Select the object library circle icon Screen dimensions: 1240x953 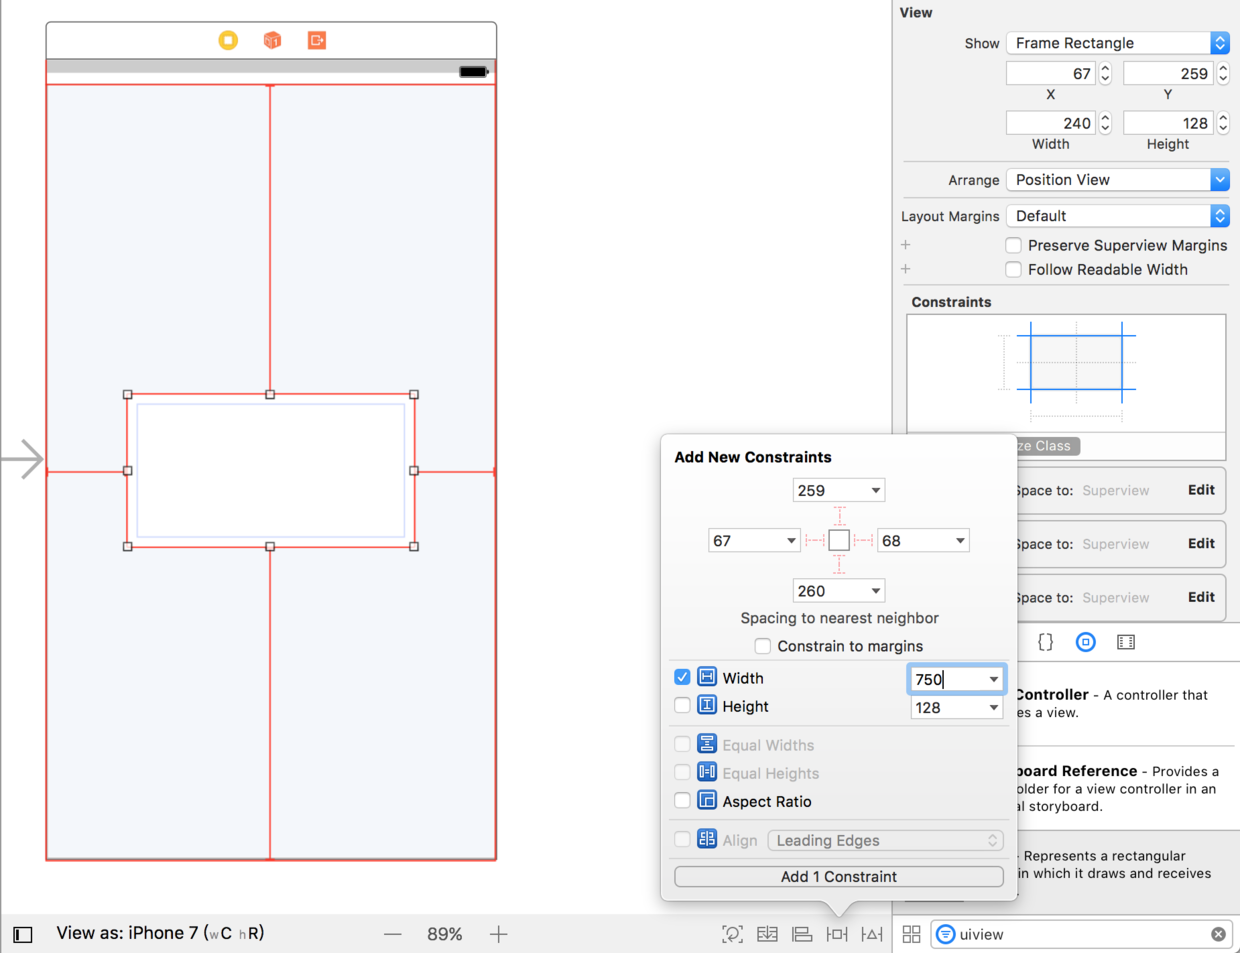coord(1085,642)
